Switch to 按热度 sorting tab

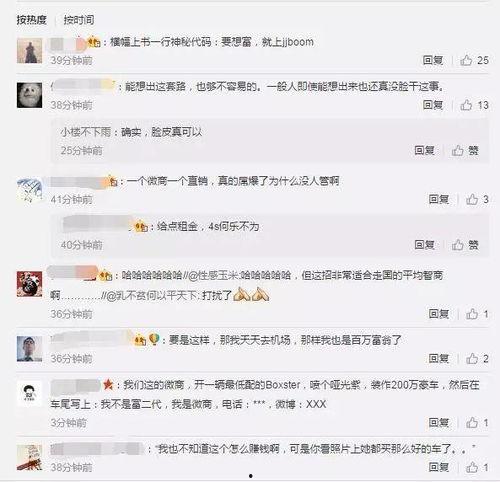31,20
